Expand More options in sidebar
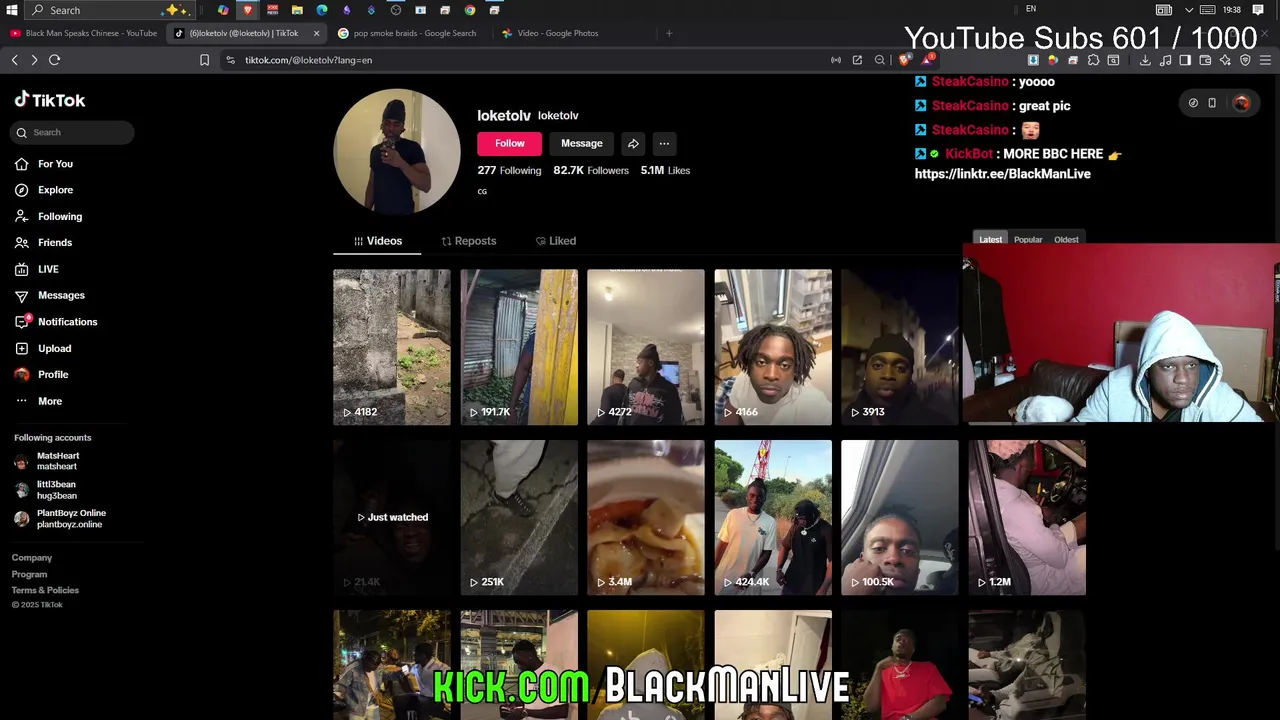Image resolution: width=1280 pixels, height=720 pixels. point(40,401)
